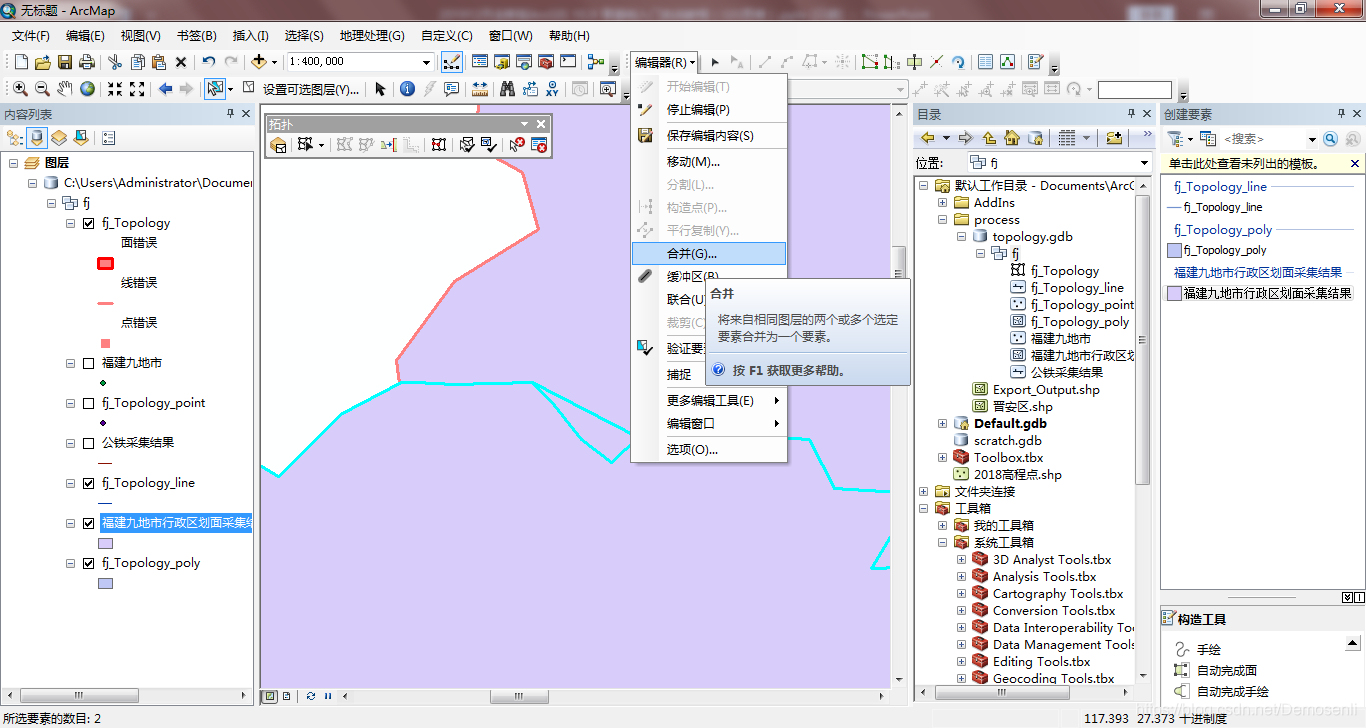Viewport: 1366px width, 728px height.
Task: Click the Add Data button
Action: coord(259,62)
